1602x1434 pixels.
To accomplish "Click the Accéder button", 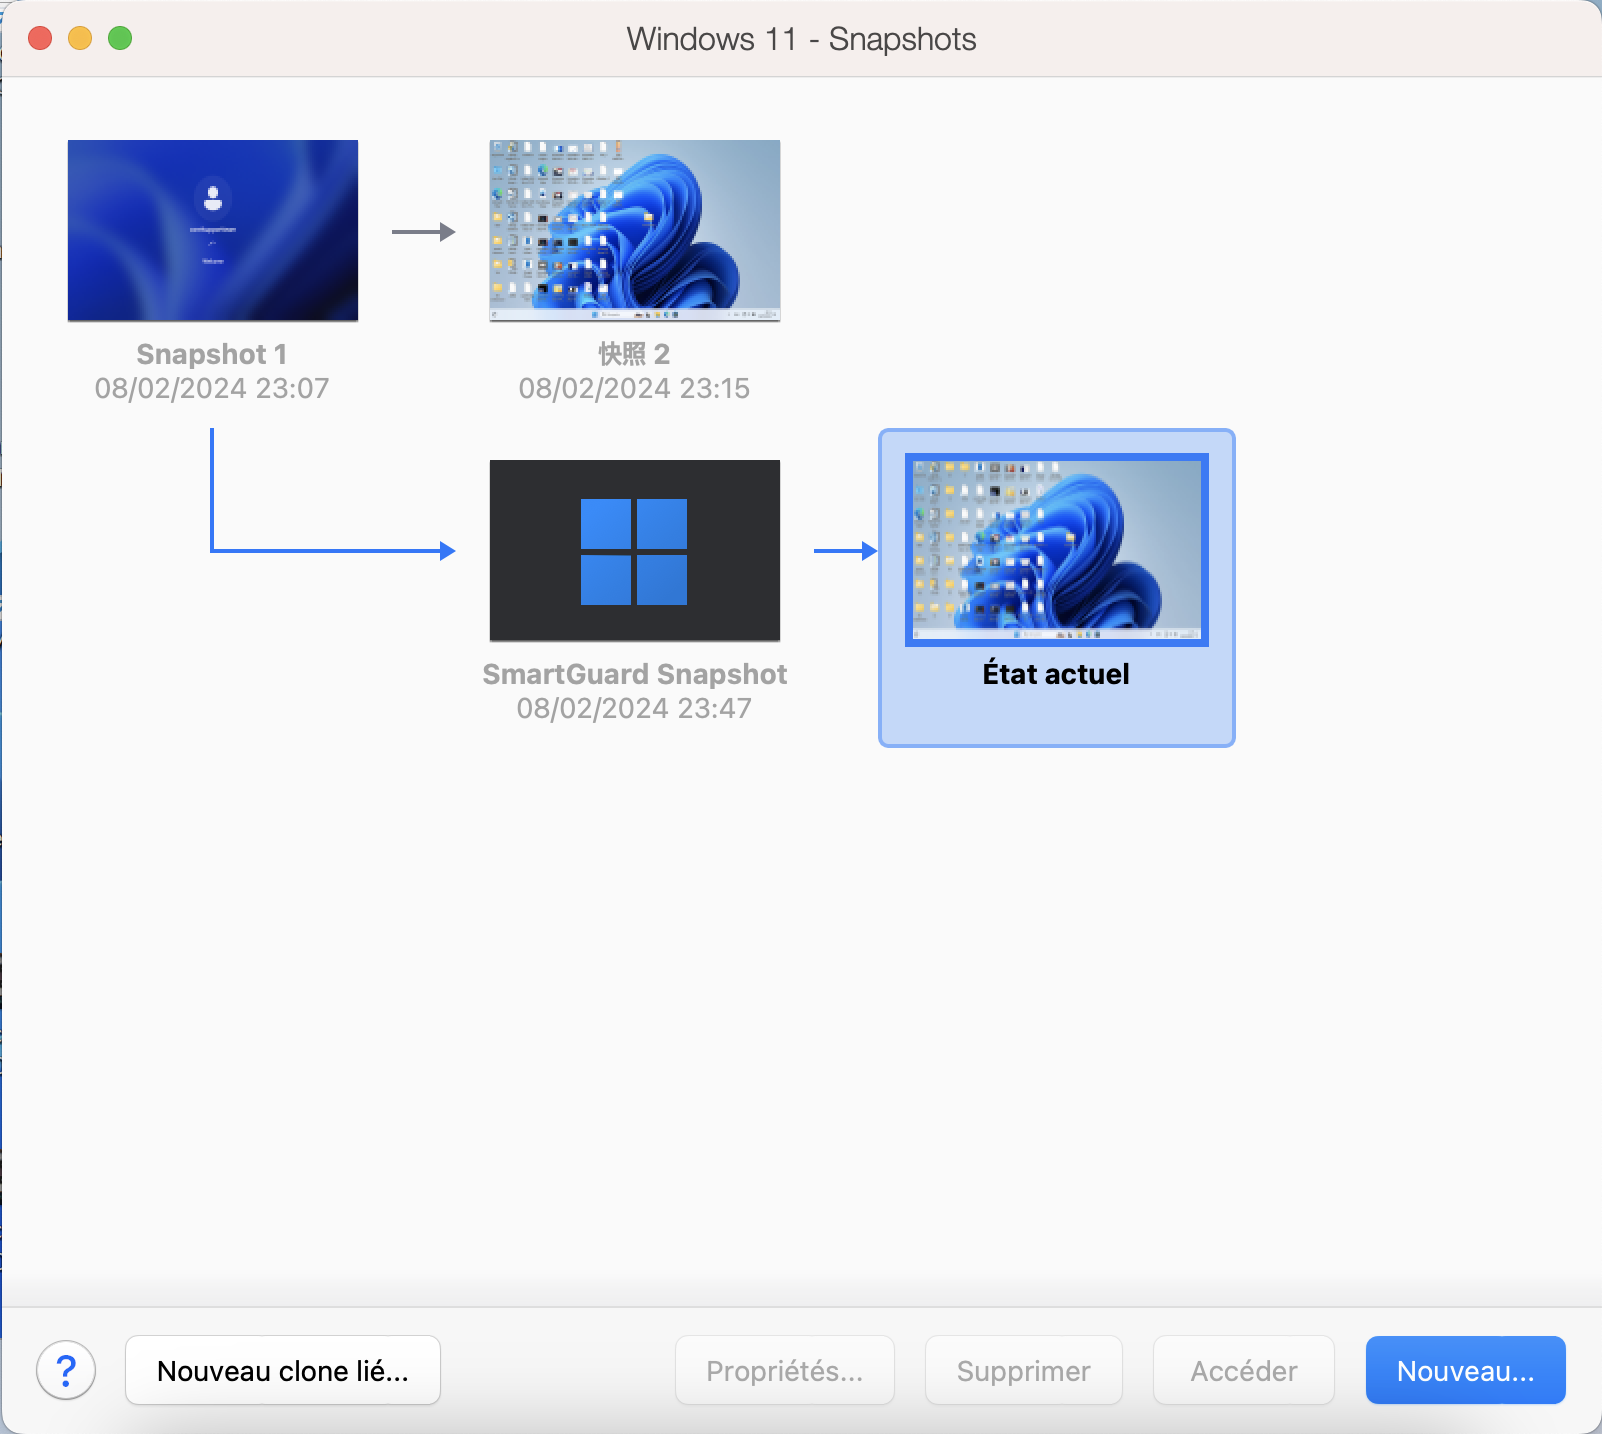I will [1243, 1370].
